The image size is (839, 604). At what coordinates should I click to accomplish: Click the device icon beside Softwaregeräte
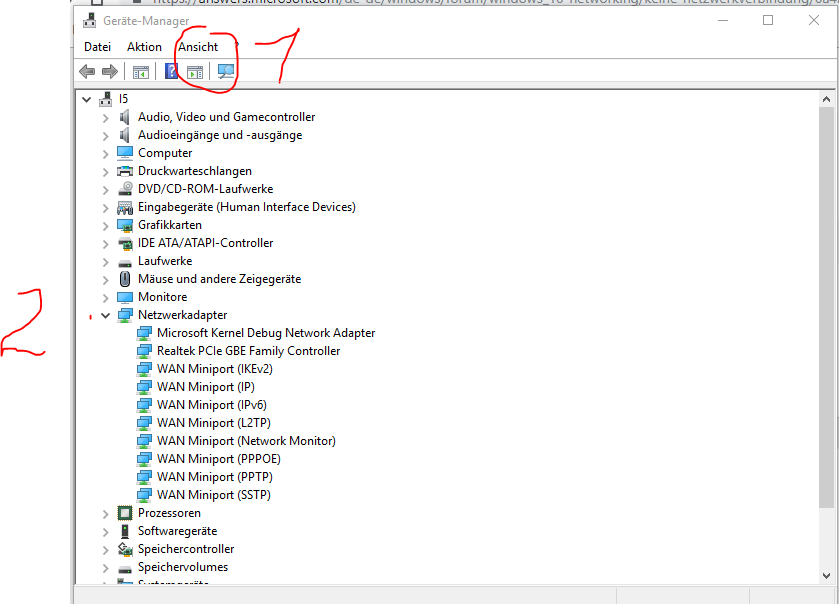pyautogui.click(x=125, y=531)
